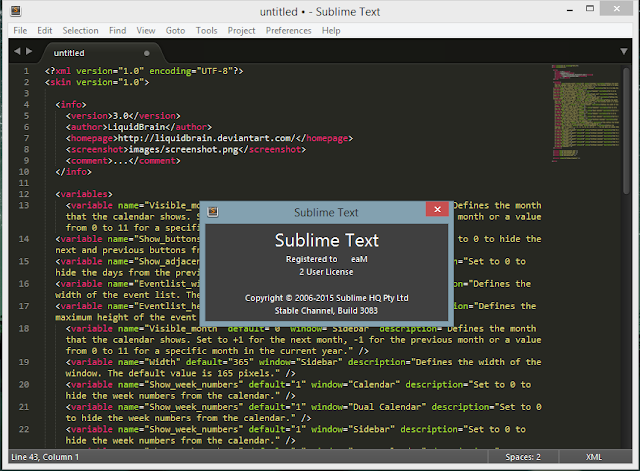Open the Selection menu

pyautogui.click(x=80, y=31)
